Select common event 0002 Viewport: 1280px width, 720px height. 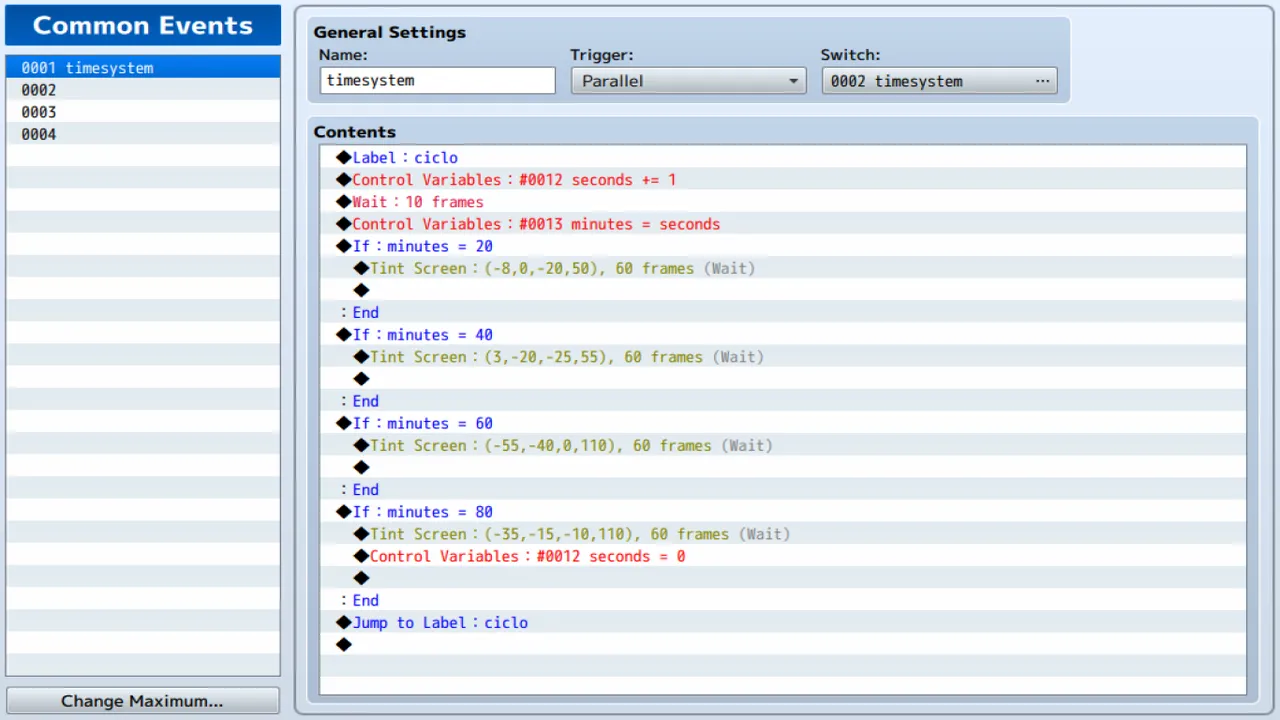[143, 90]
